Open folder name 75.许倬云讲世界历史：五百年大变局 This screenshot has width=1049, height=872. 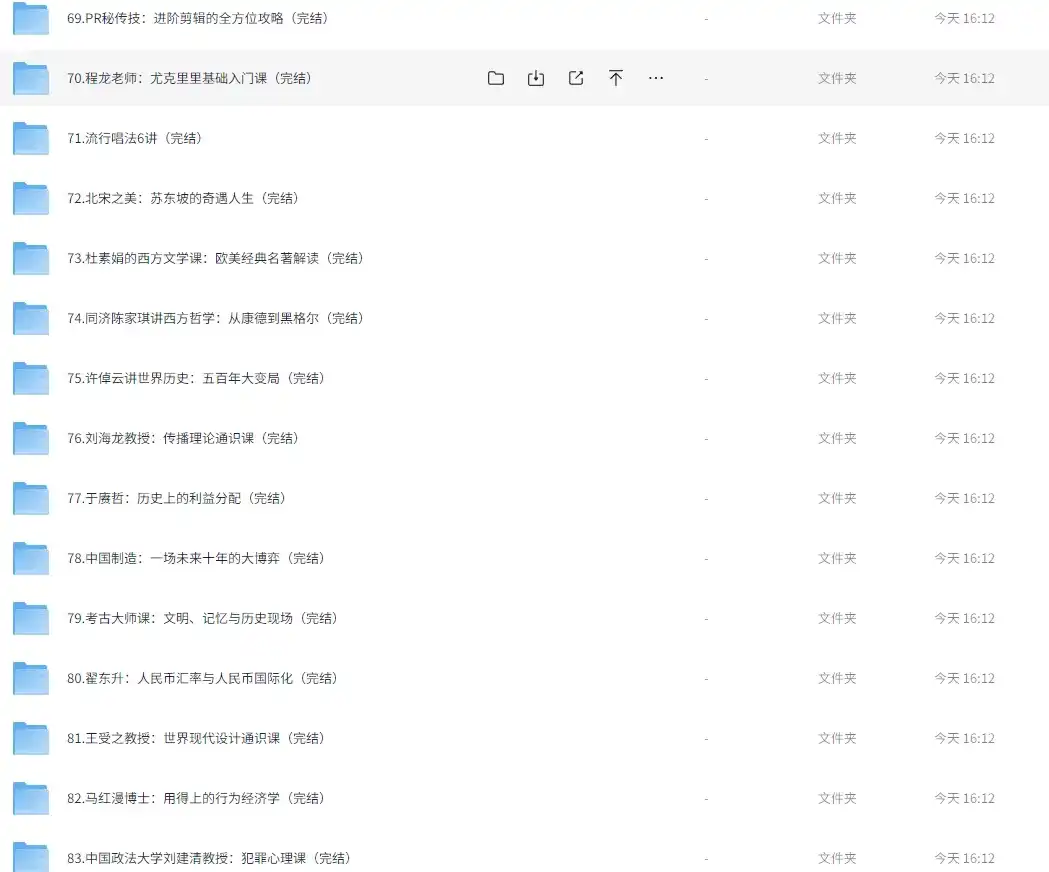196,379
